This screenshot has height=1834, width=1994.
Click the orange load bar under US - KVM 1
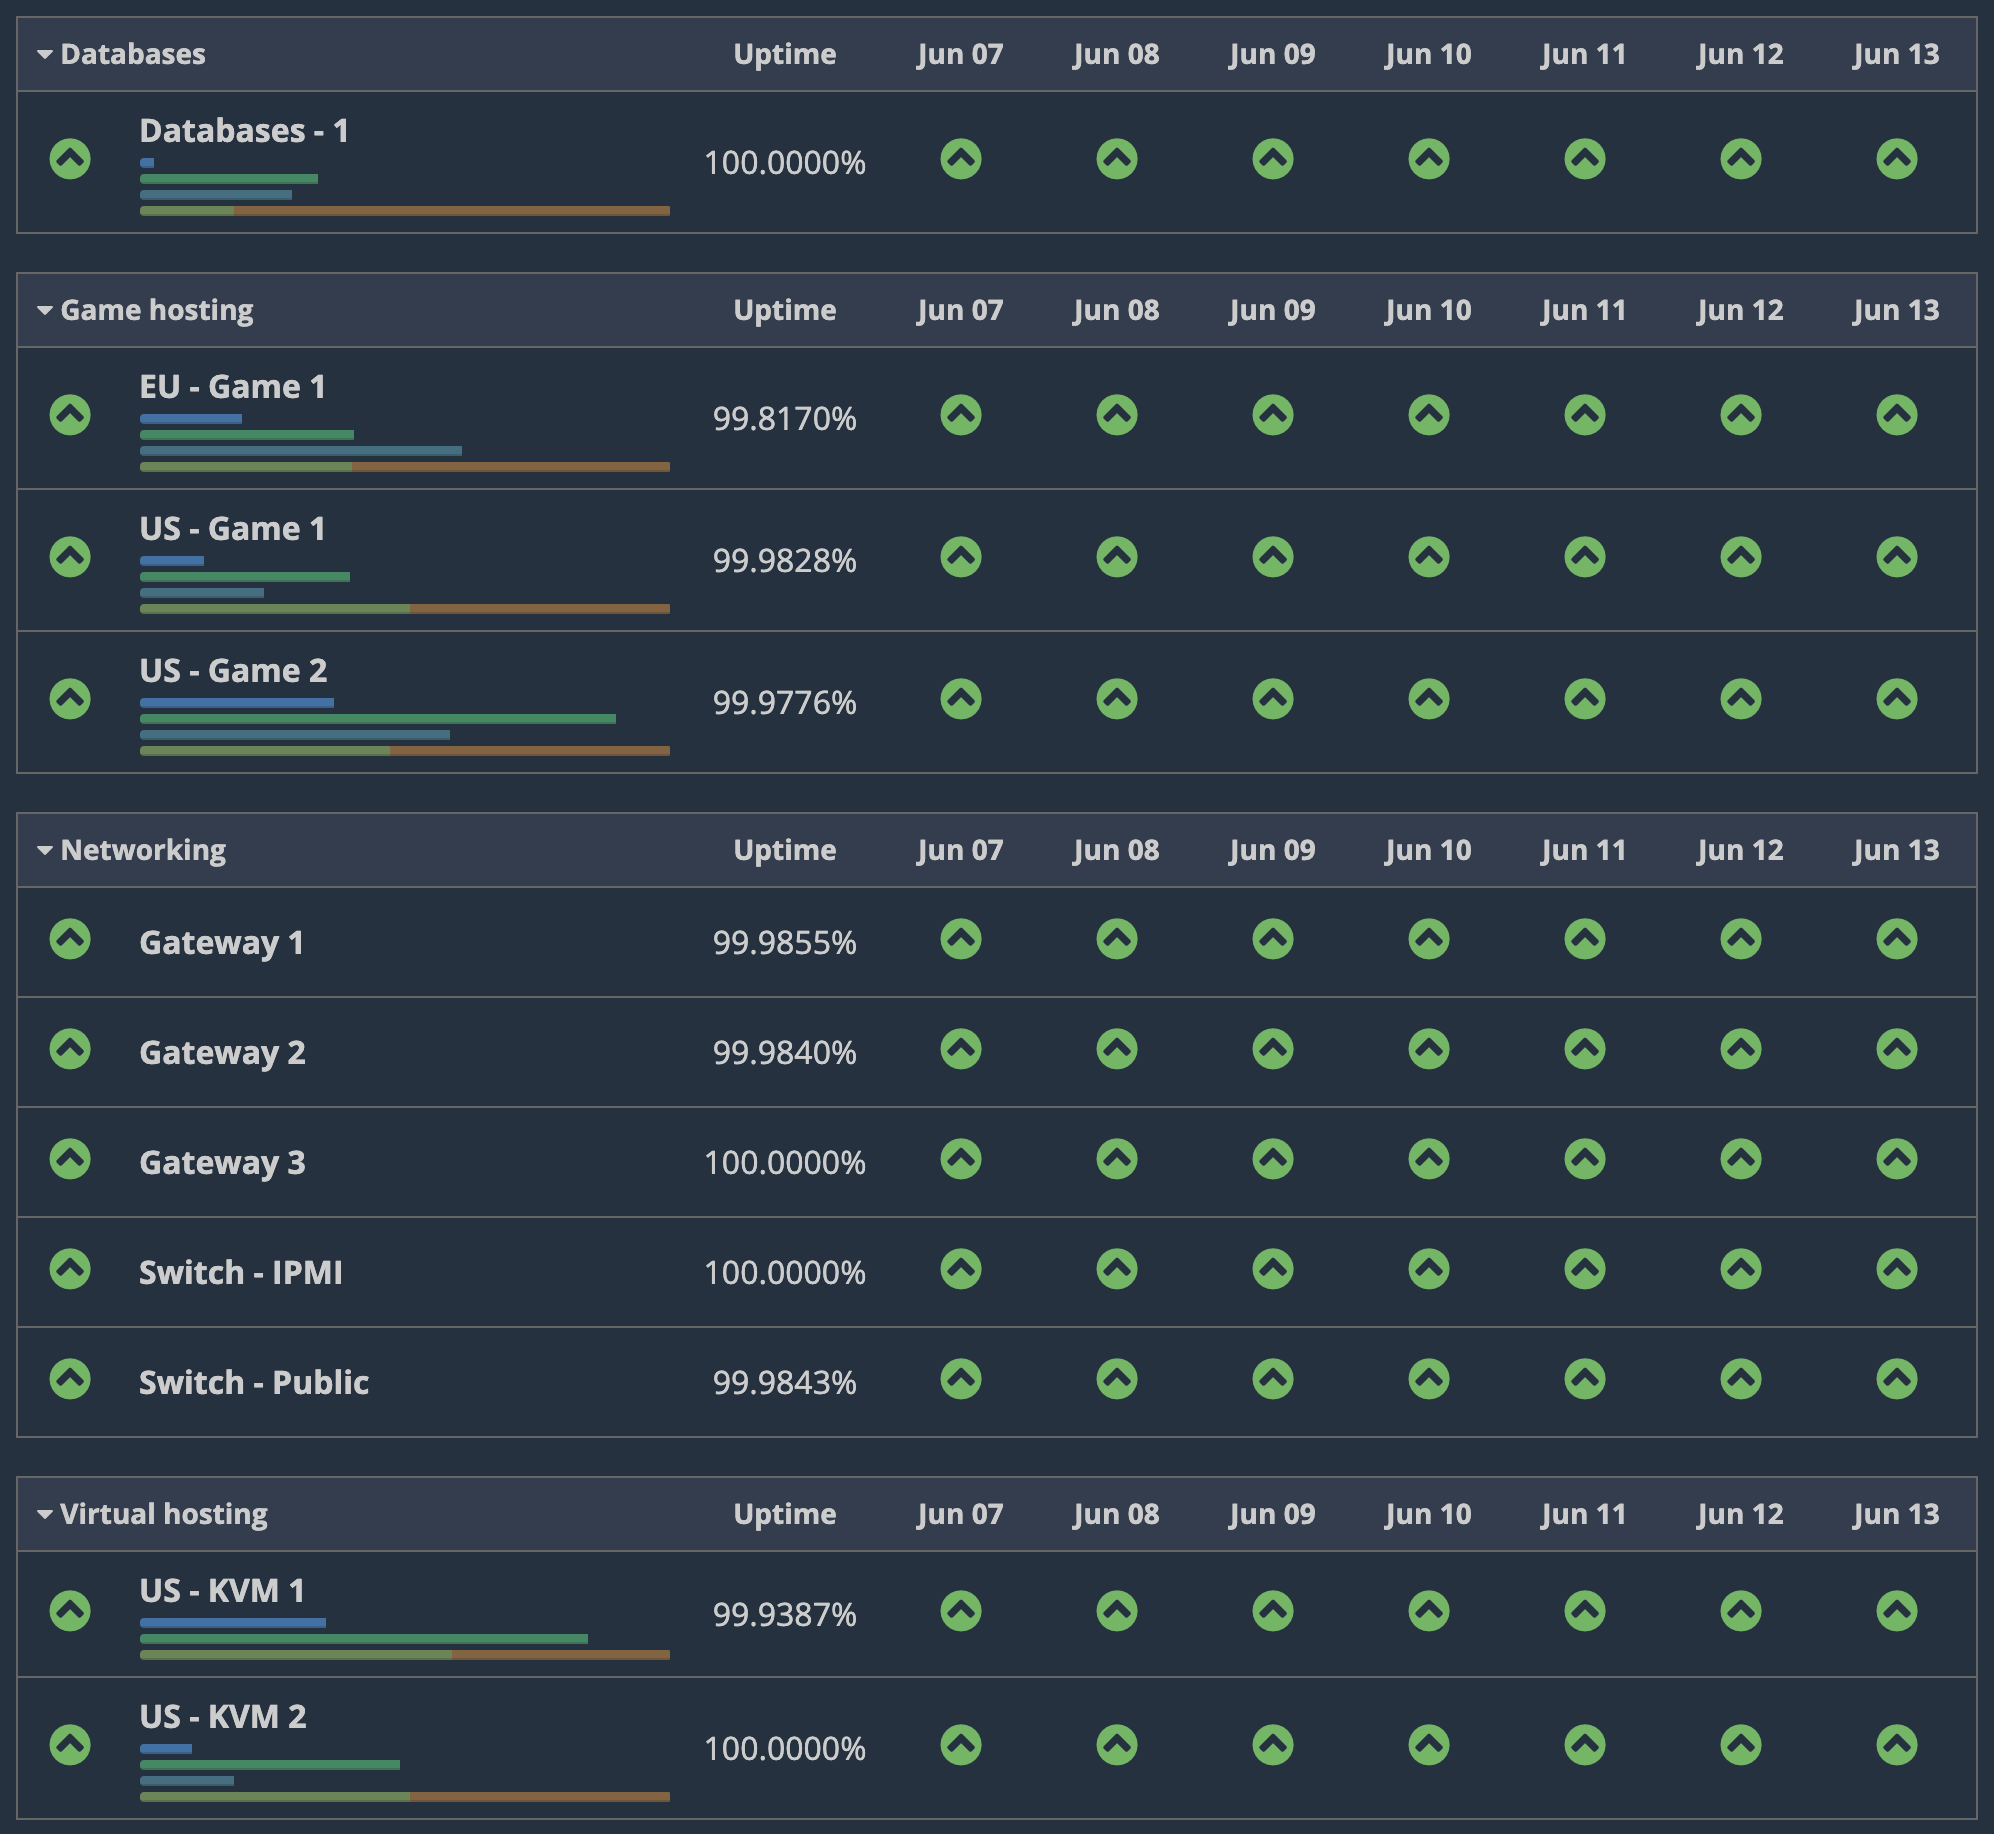(560, 1655)
